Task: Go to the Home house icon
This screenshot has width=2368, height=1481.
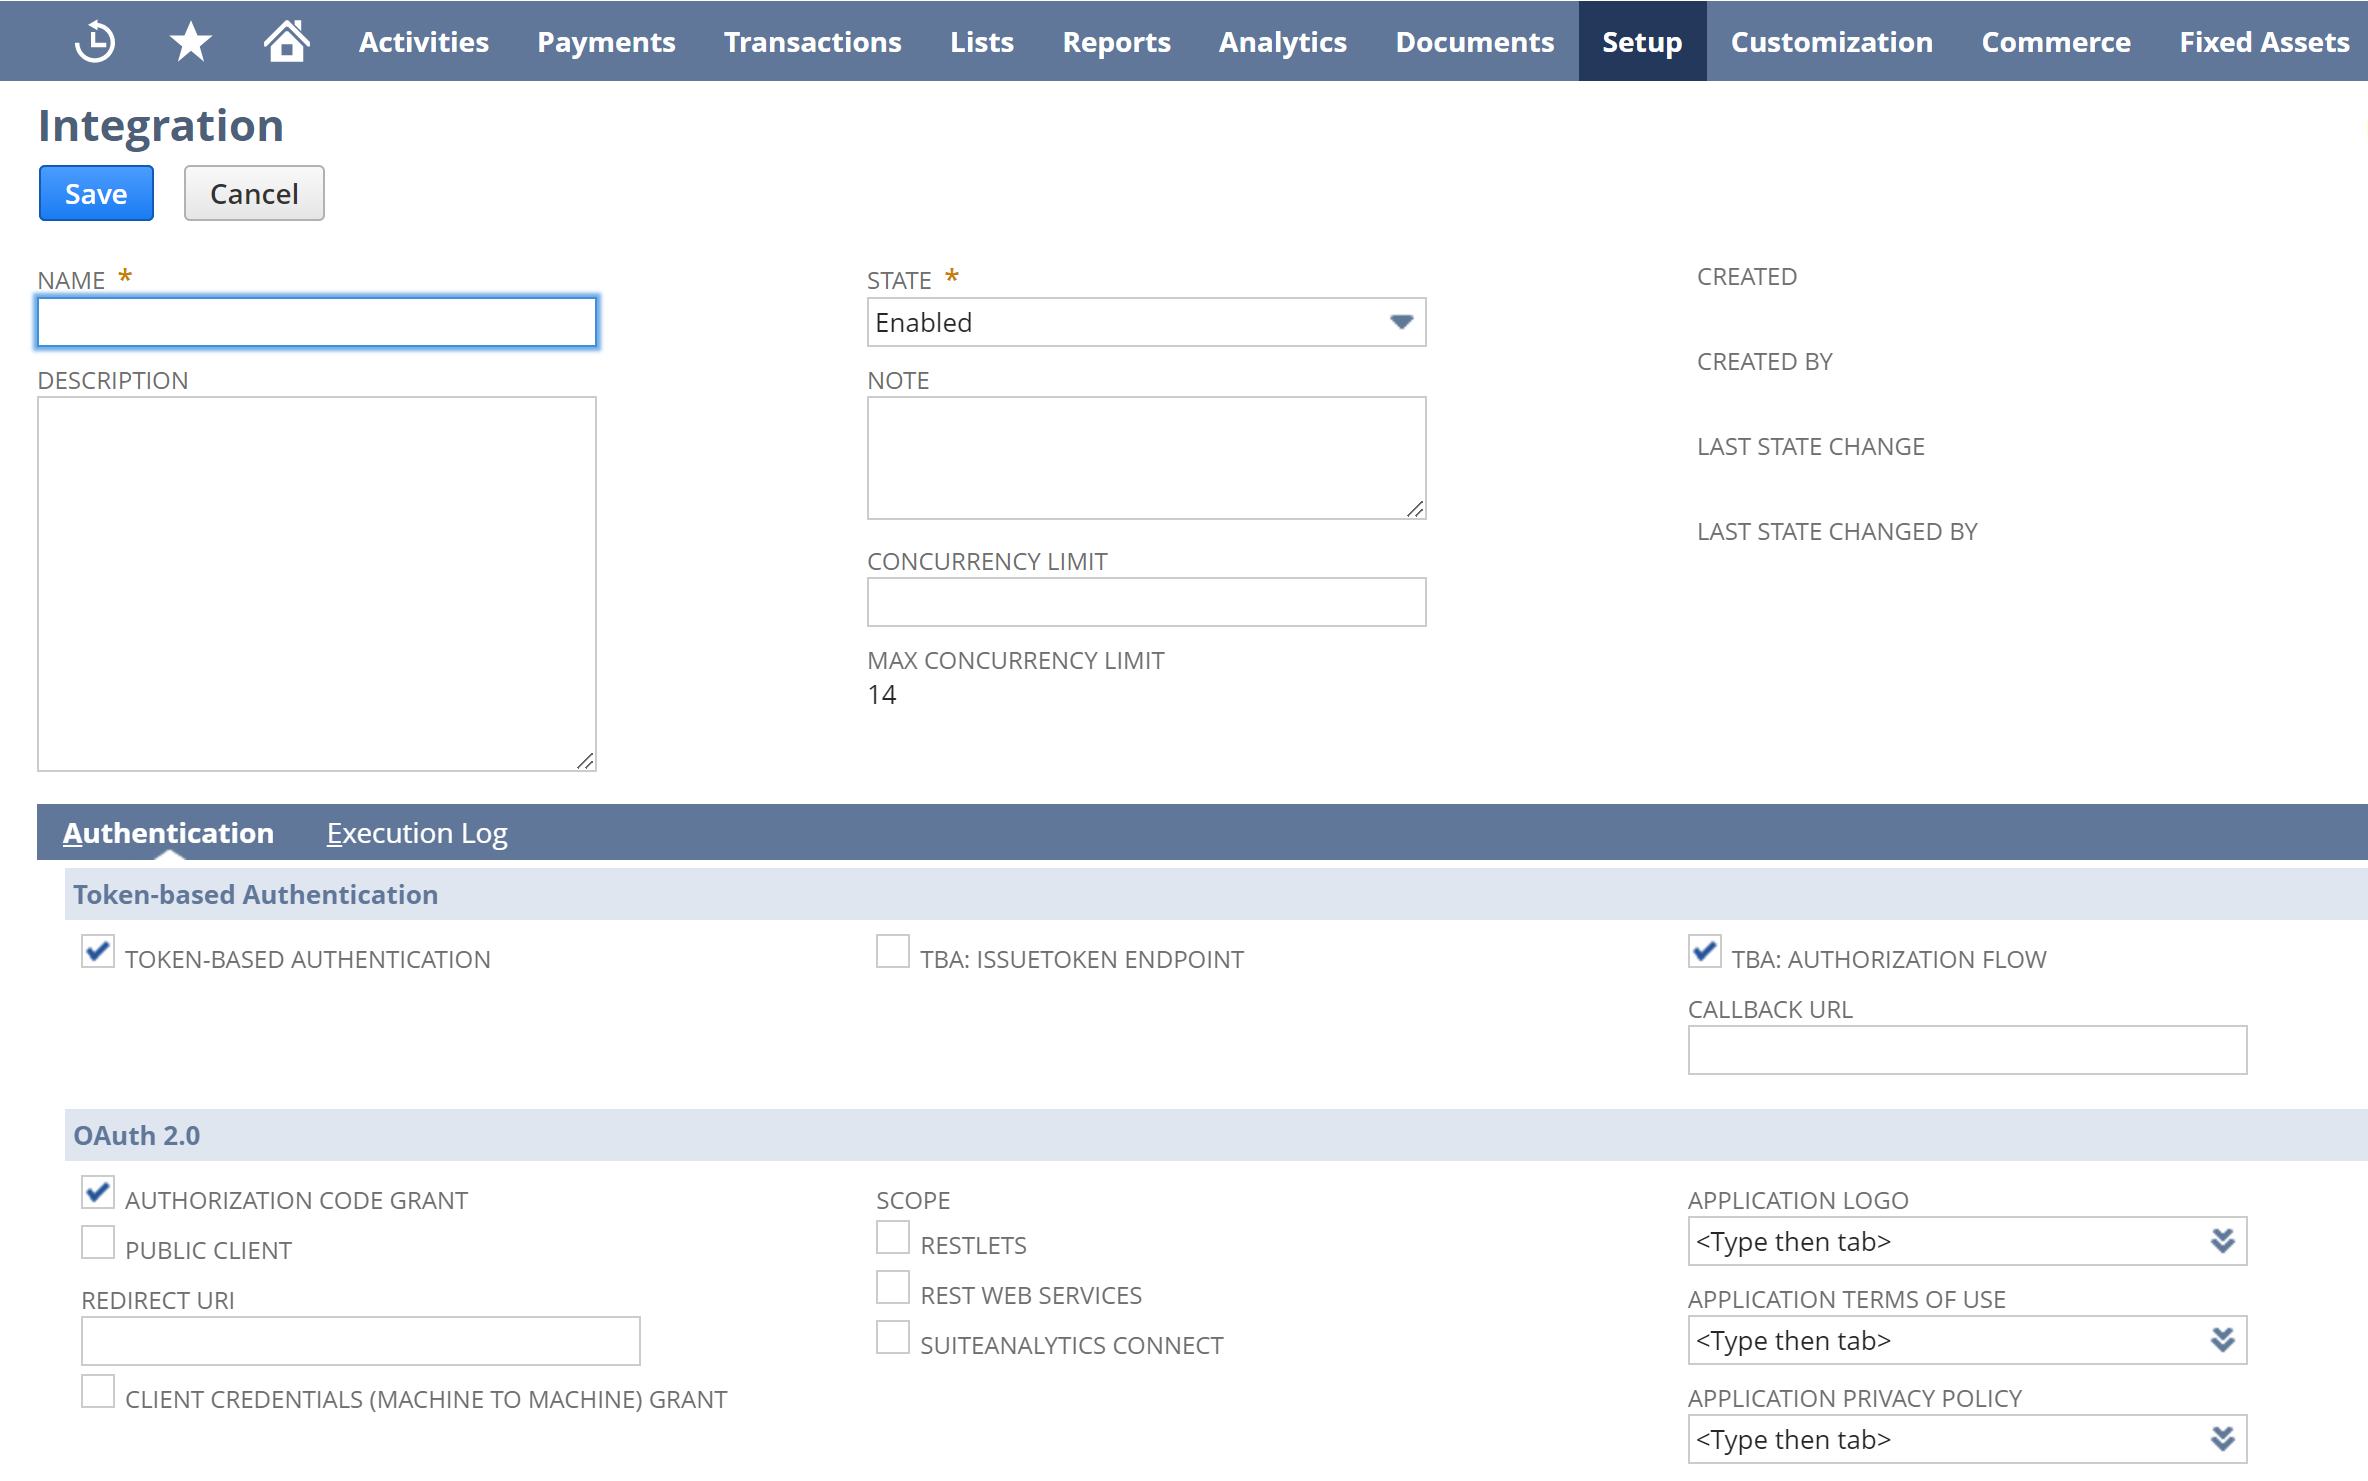Action: coord(286,41)
